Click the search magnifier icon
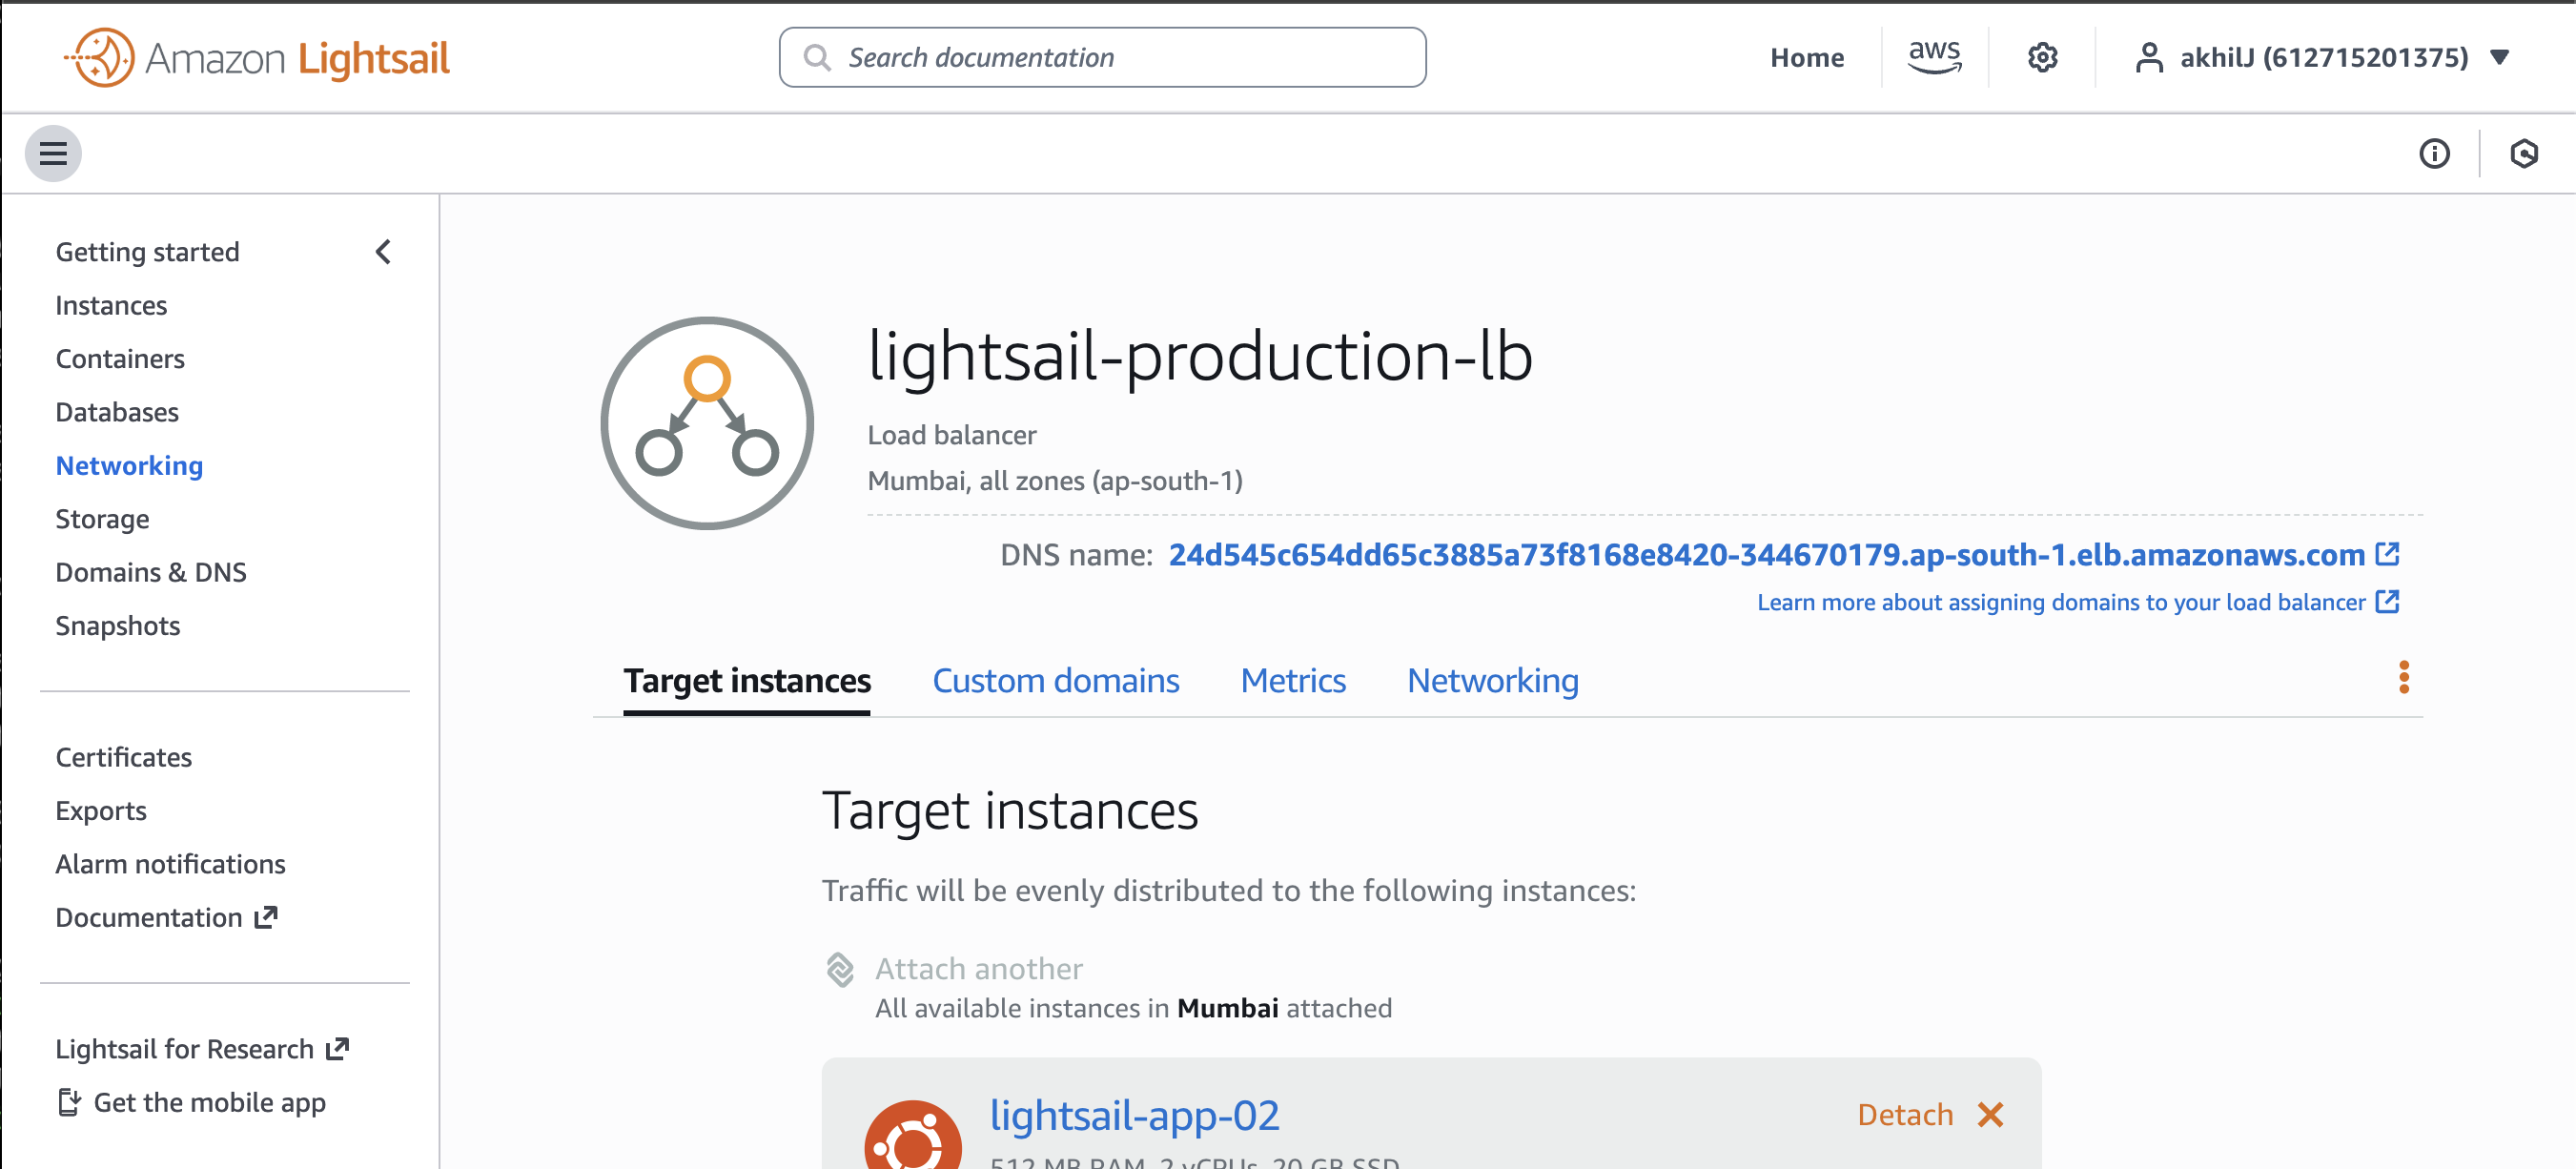Image resolution: width=2576 pixels, height=1169 pixels. [x=817, y=57]
